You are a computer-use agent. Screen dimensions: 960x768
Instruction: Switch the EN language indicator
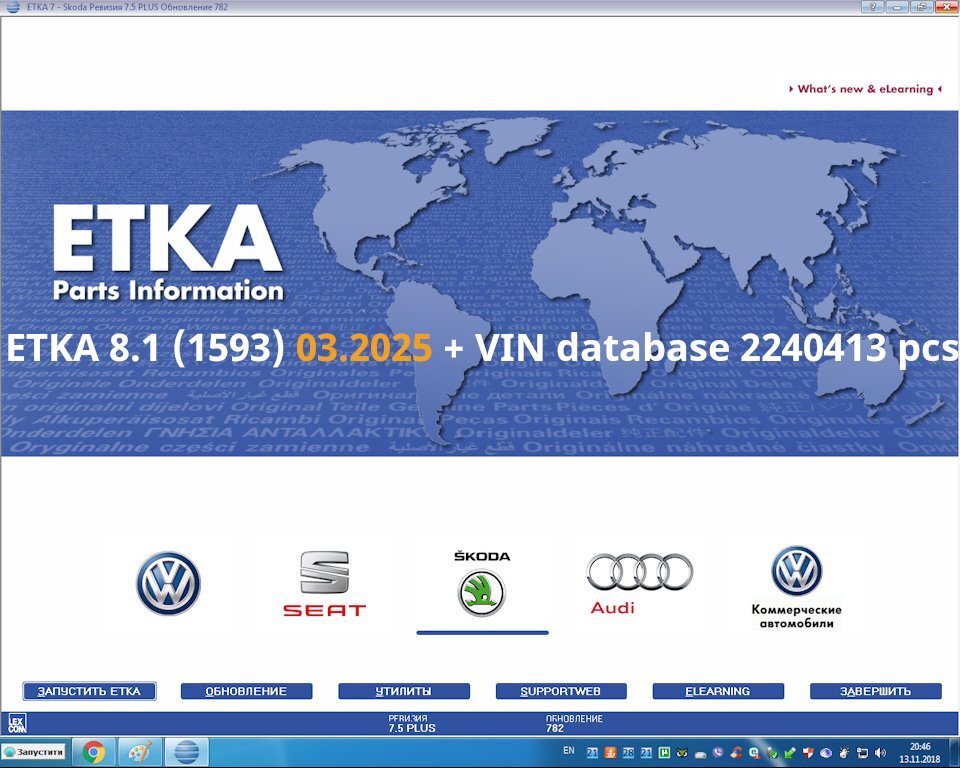568,750
